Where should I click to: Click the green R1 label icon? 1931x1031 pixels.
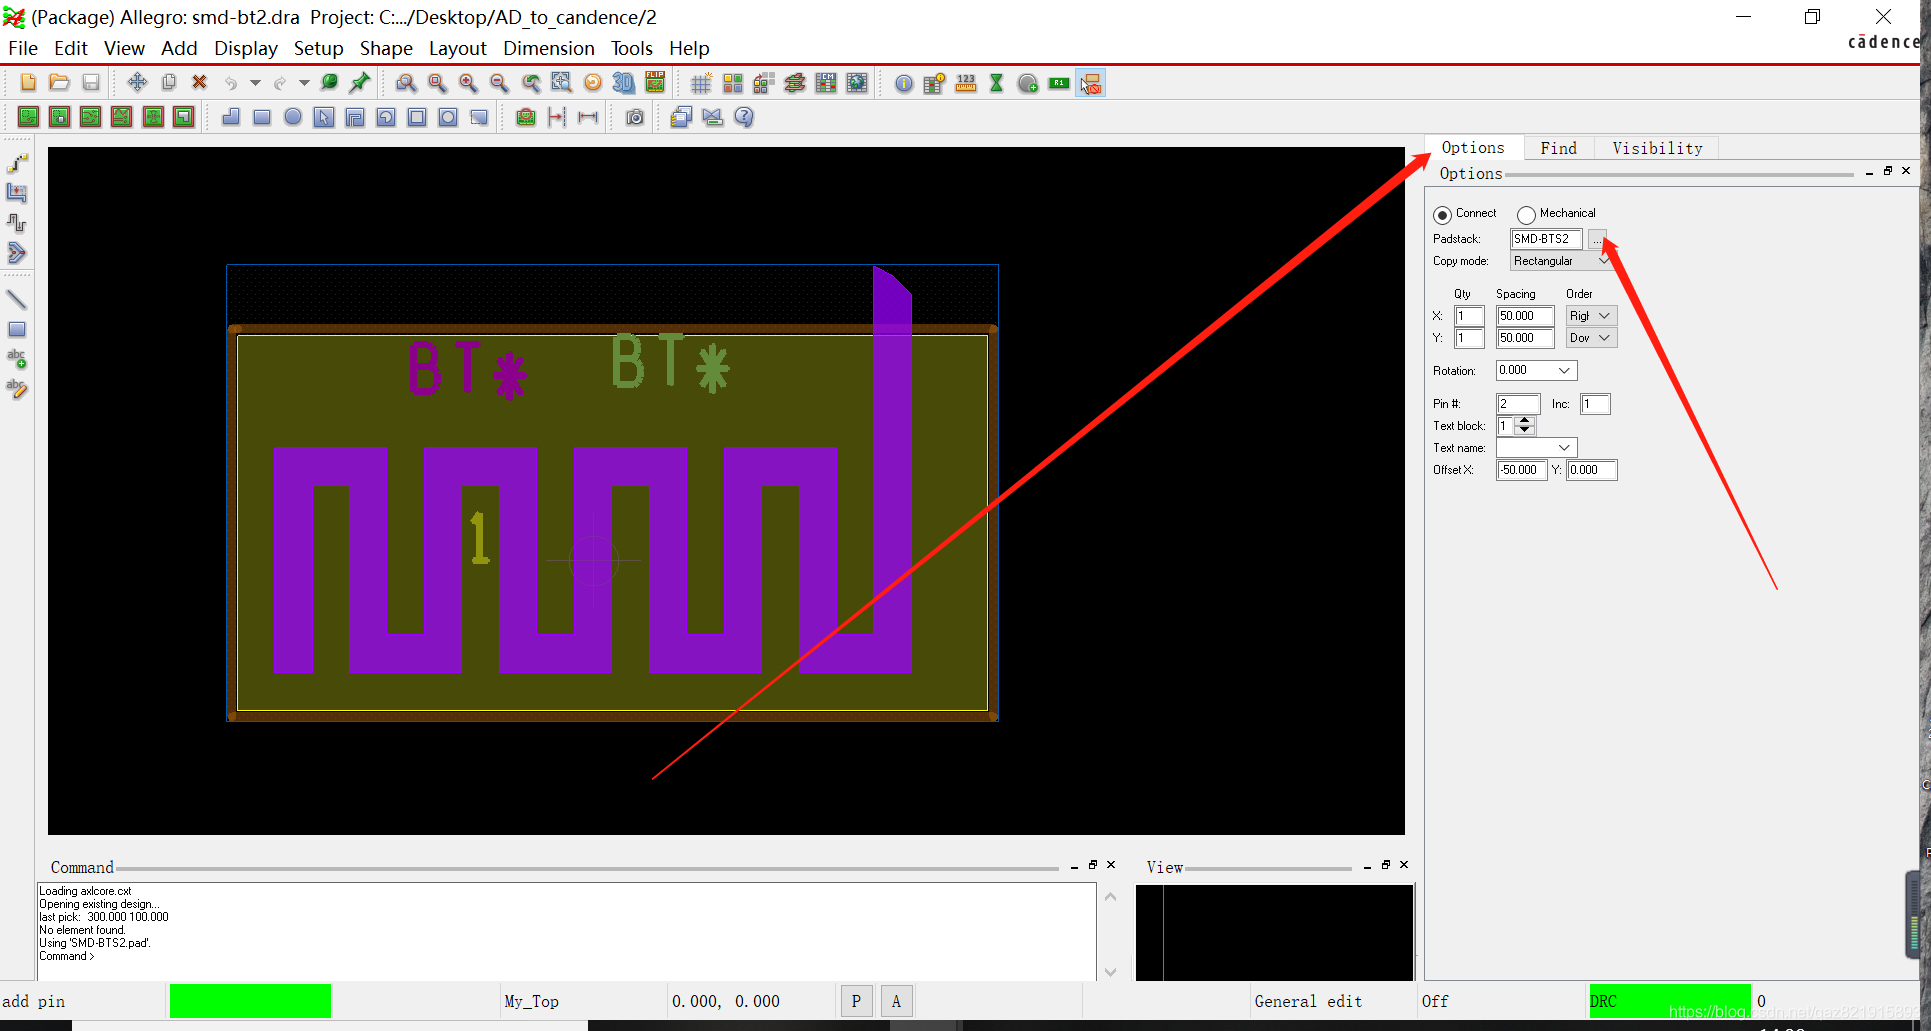pos(1059,83)
